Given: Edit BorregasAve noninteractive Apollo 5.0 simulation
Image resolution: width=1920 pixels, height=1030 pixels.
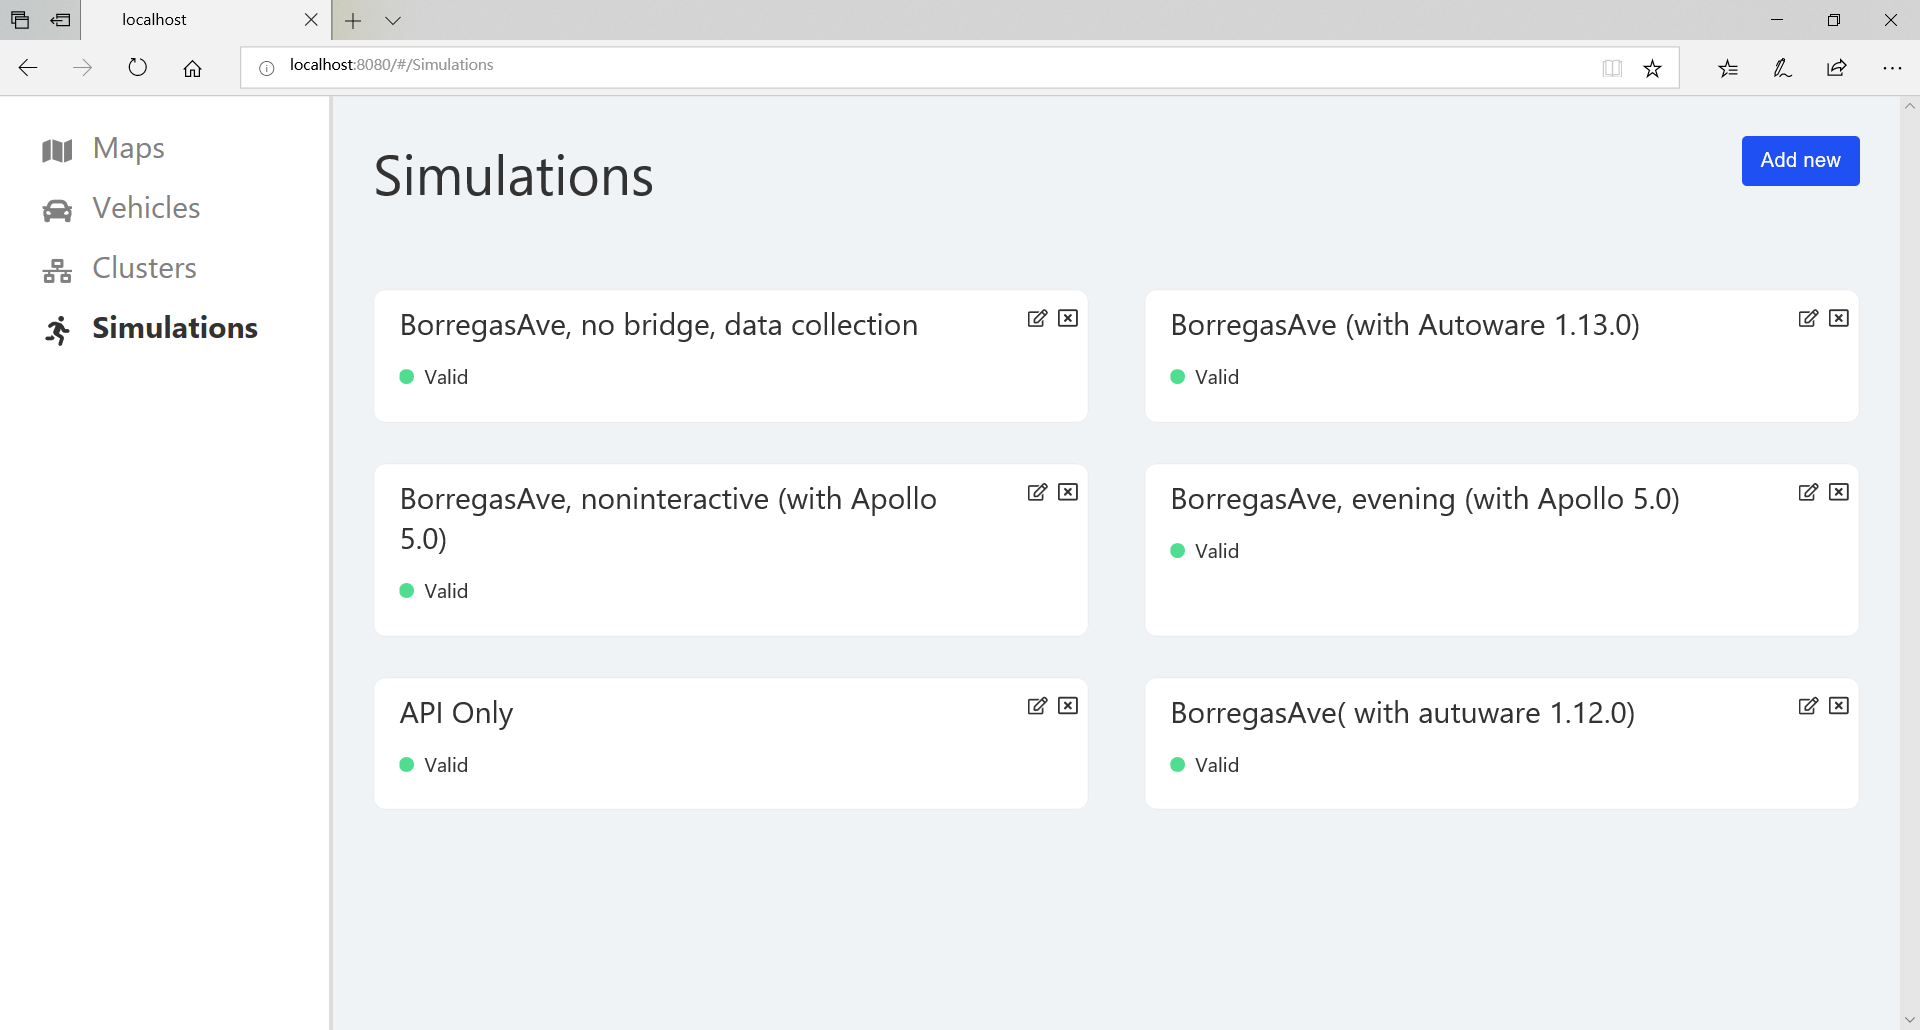Looking at the screenshot, I should click(1037, 492).
